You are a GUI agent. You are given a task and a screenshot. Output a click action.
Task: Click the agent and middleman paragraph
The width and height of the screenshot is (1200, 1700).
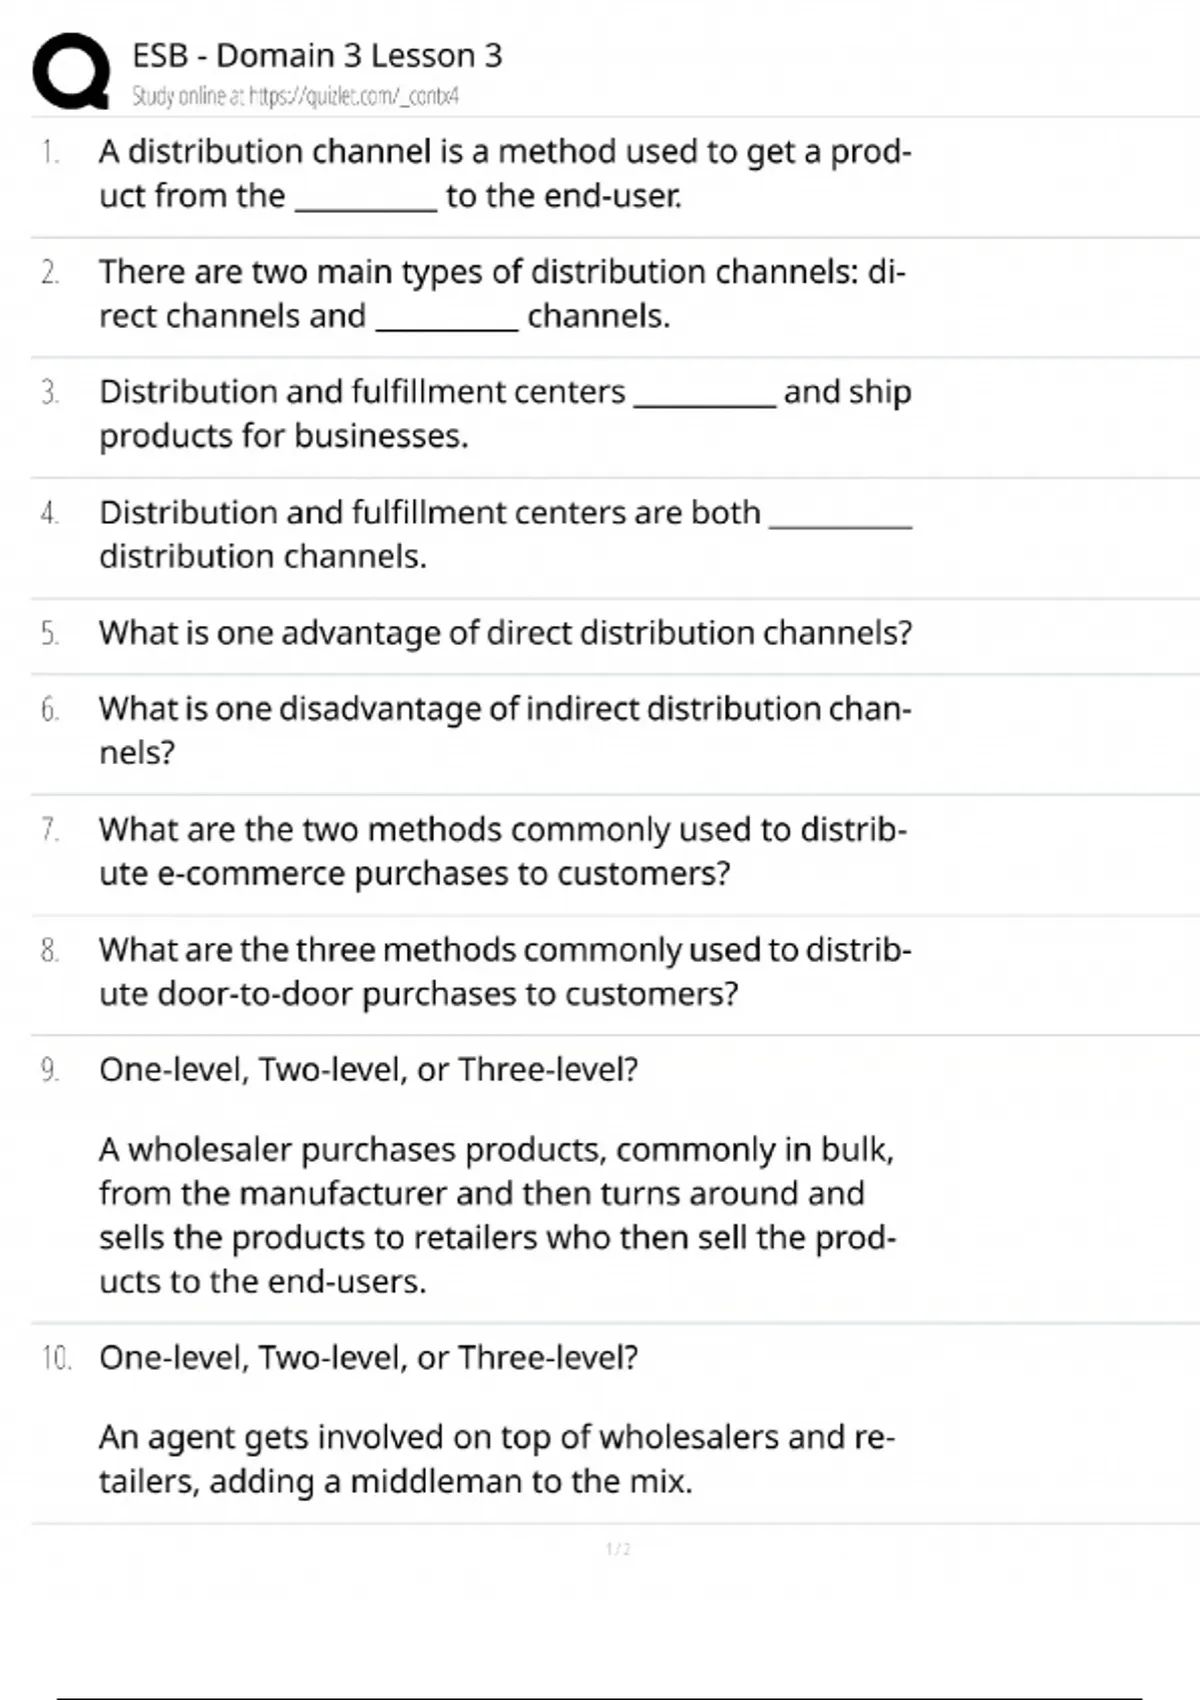click(497, 1459)
